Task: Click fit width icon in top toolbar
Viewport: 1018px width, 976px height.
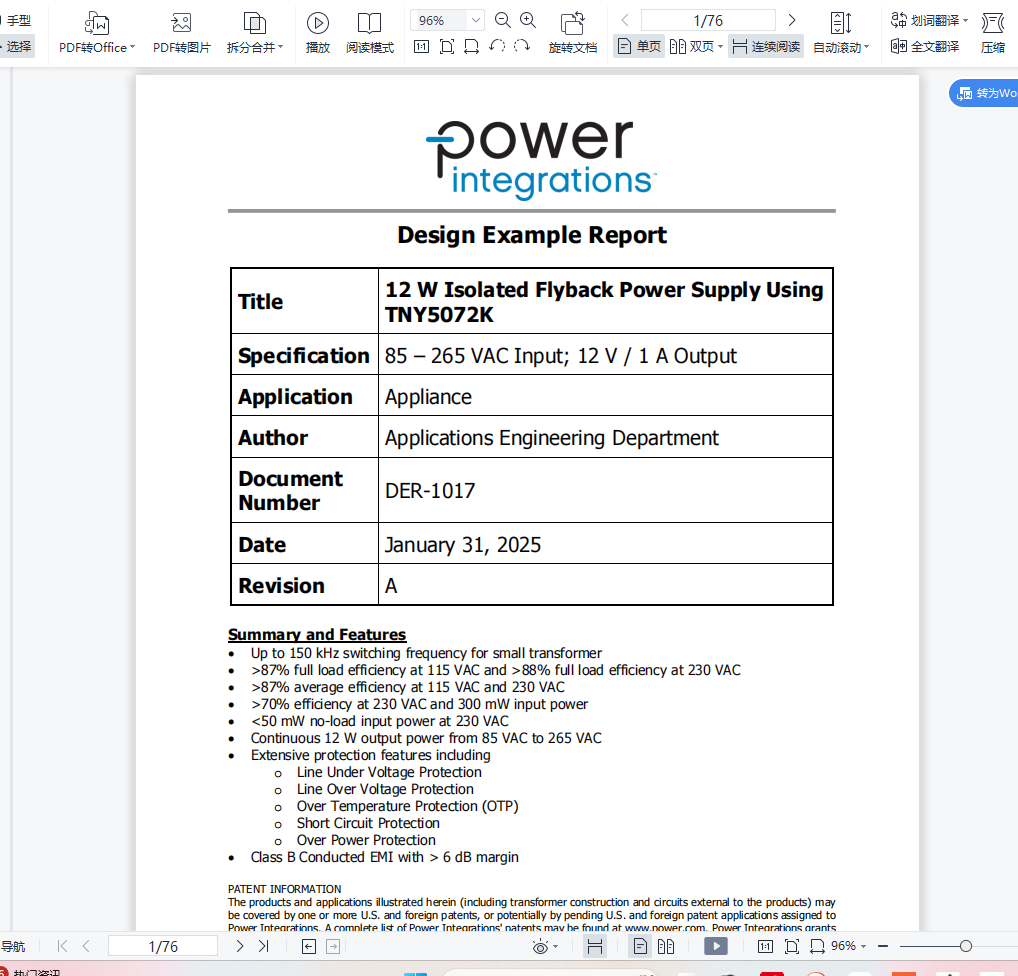Action: [x=472, y=47]
